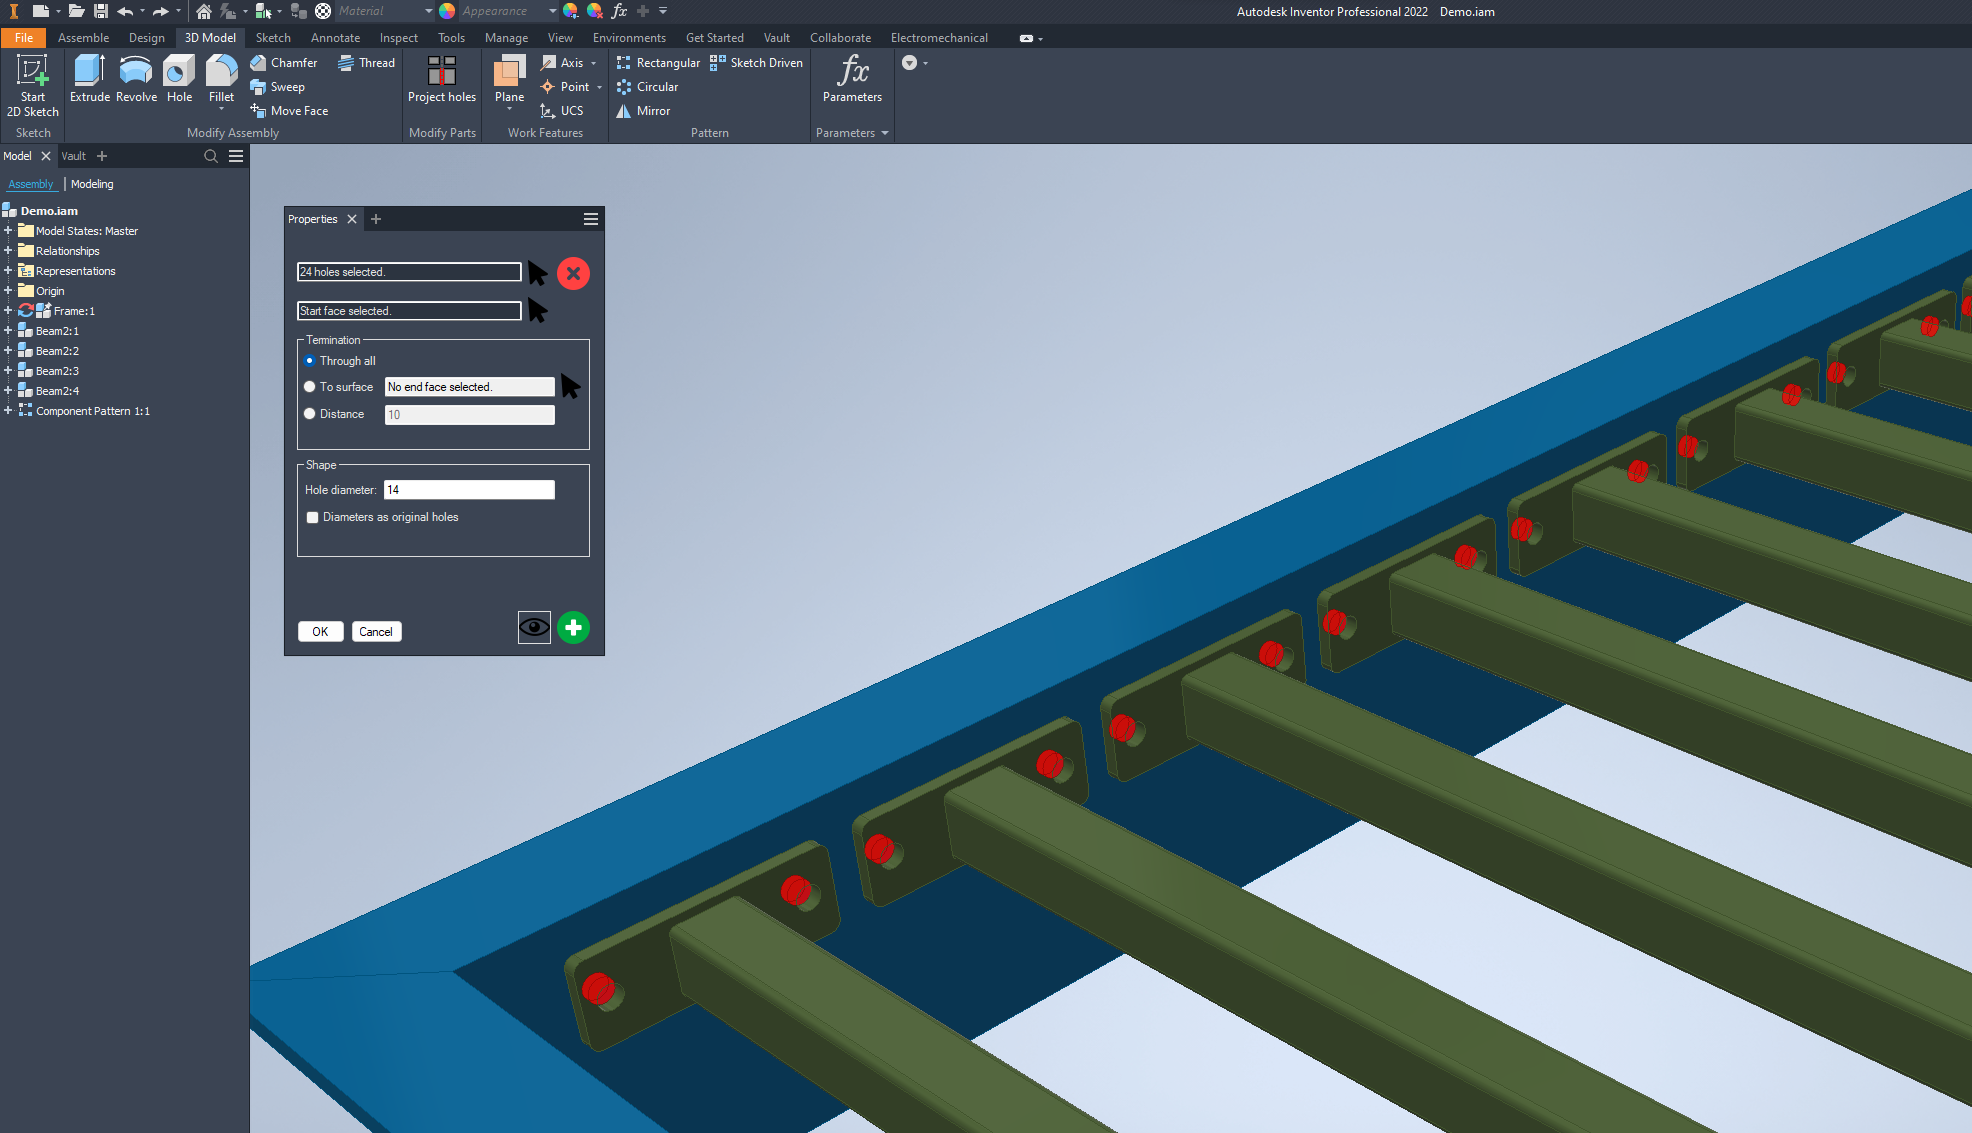The image size is (1972, 1133).
Task: Click the Chamfer tool
Action: tap(283, 63)
